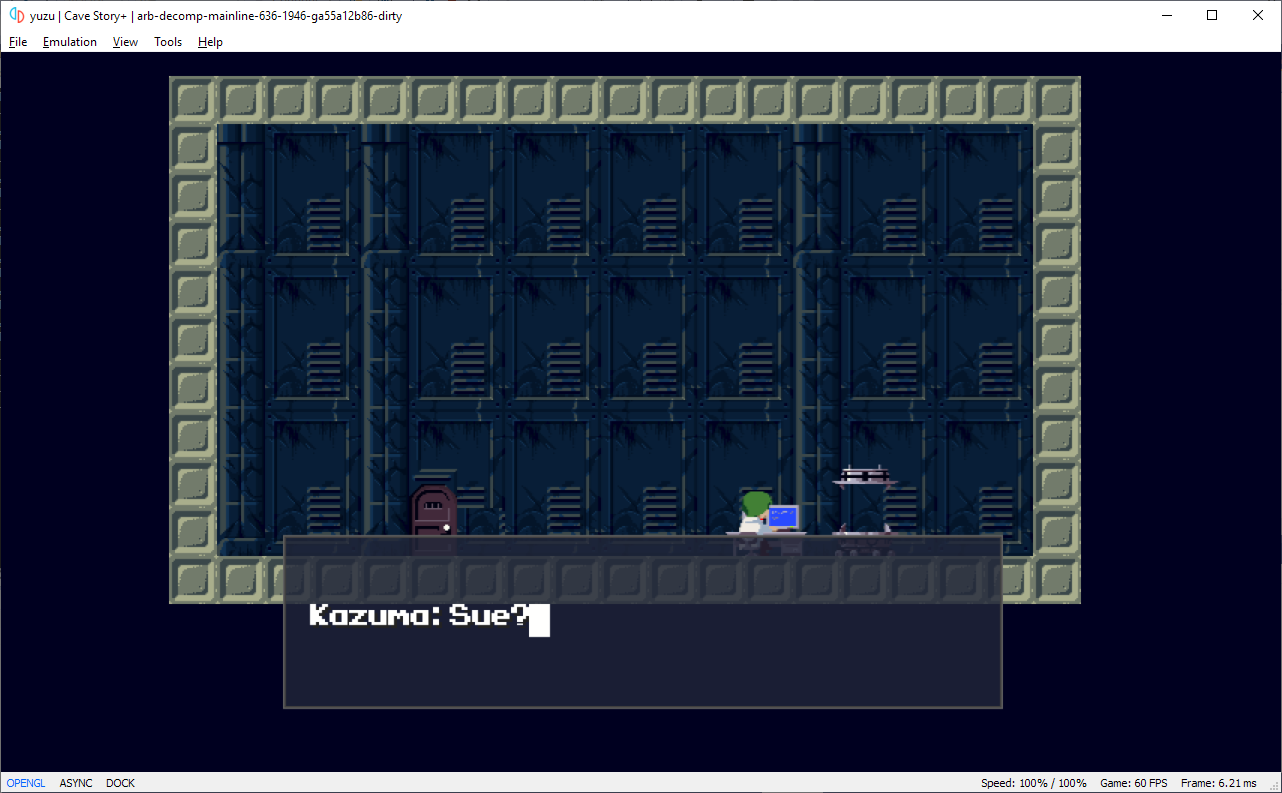Click the Speed: 100% / 100% status text
This screenshot has height=793, width=1282.
pos(1034,783)
